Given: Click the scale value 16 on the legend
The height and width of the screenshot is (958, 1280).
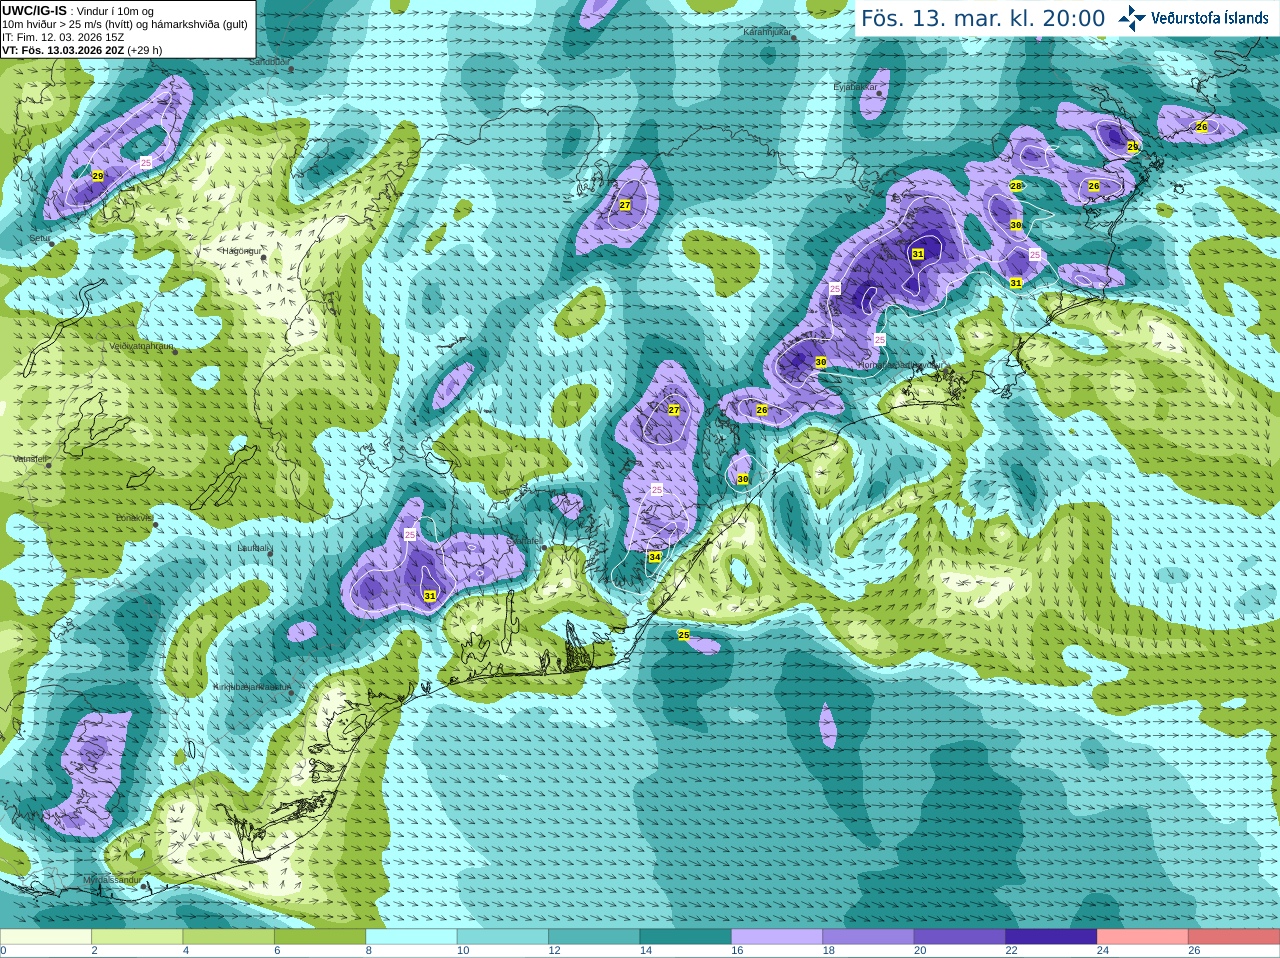Looking at the screenshot, I should 737,951.
